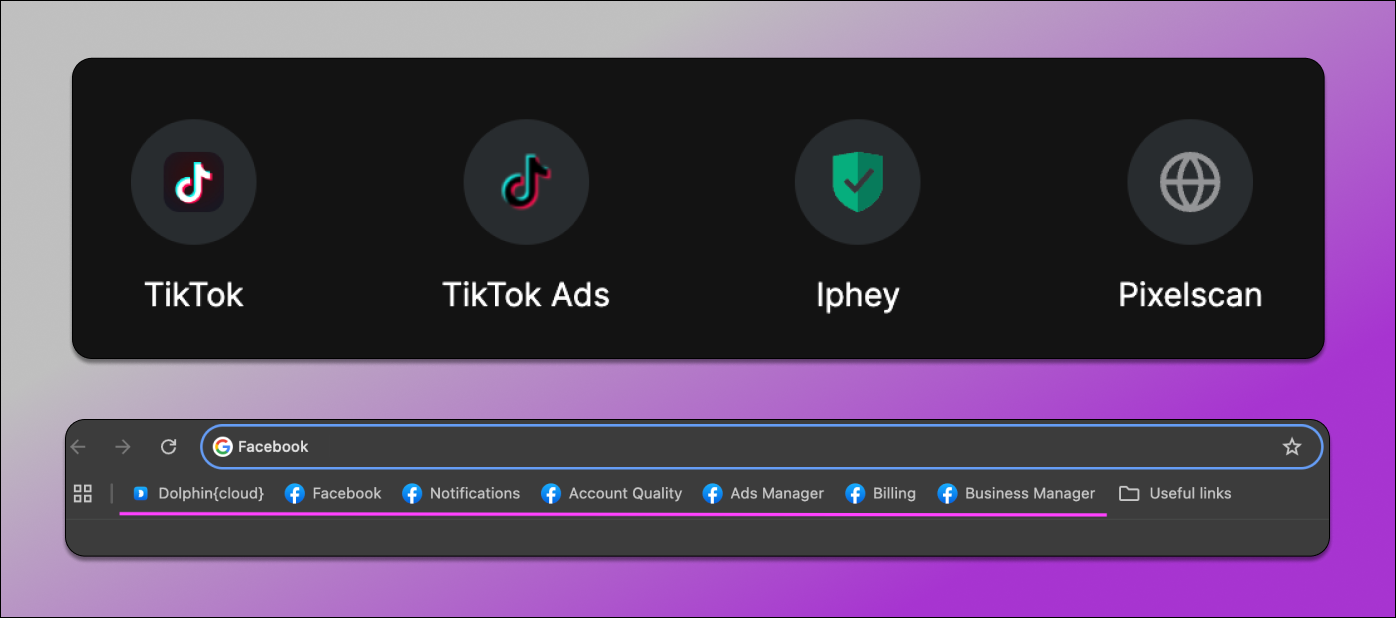Open the apps grid icon in bookmarks bar
The width and height of the screenshot is (1396, 618).
pyautogui.click(x=83, y=493)
